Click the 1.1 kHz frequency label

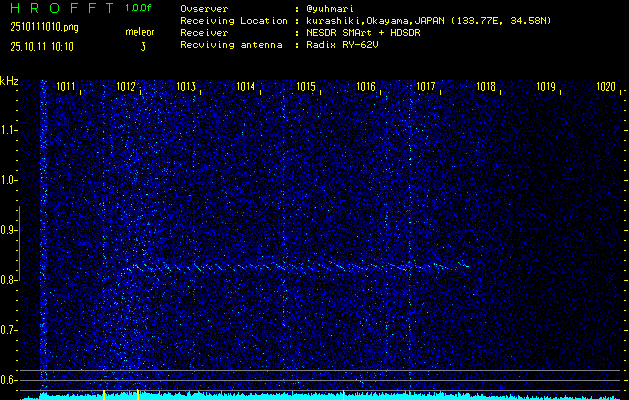[7, 130]
